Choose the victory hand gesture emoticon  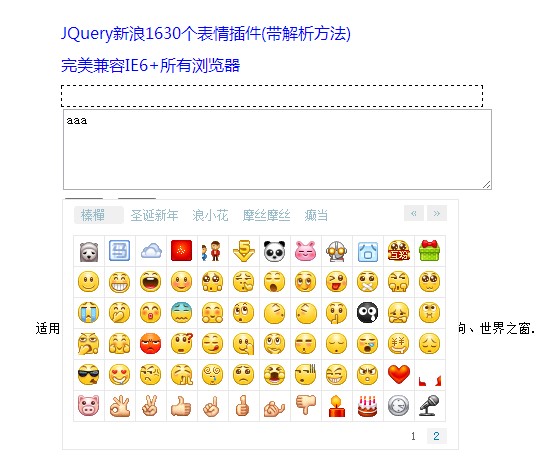click(x=150, y=405)
